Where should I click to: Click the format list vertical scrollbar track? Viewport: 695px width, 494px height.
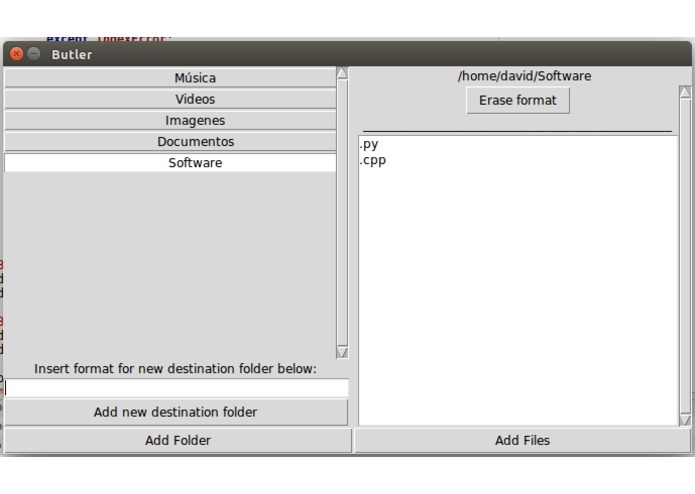point(685,256)
